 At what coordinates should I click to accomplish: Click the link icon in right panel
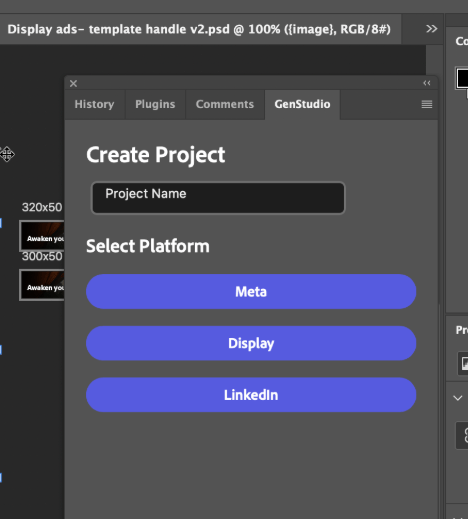[464, 435]
